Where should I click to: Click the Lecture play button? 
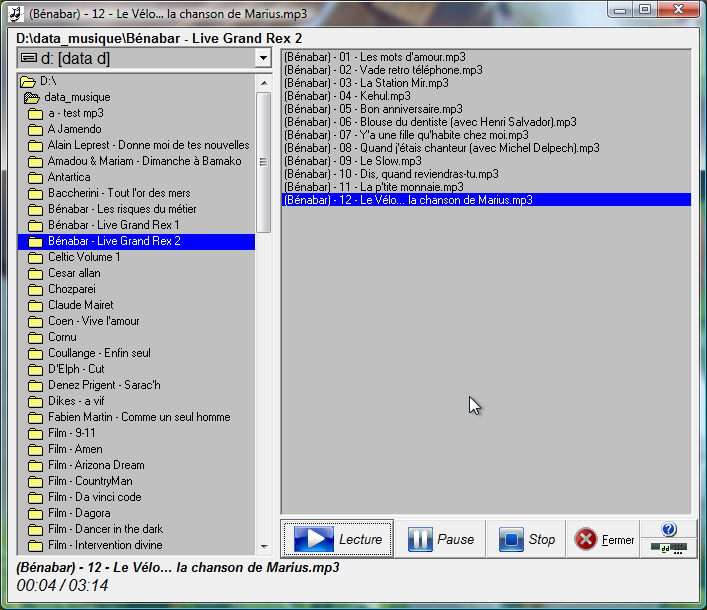337,539
